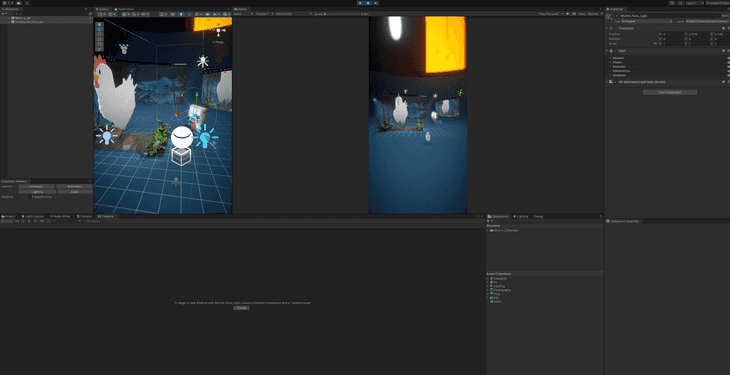Screen dimensions: 730x375
Task: Open the Display 1 dropdown in Game view
Action: (264, 14)
